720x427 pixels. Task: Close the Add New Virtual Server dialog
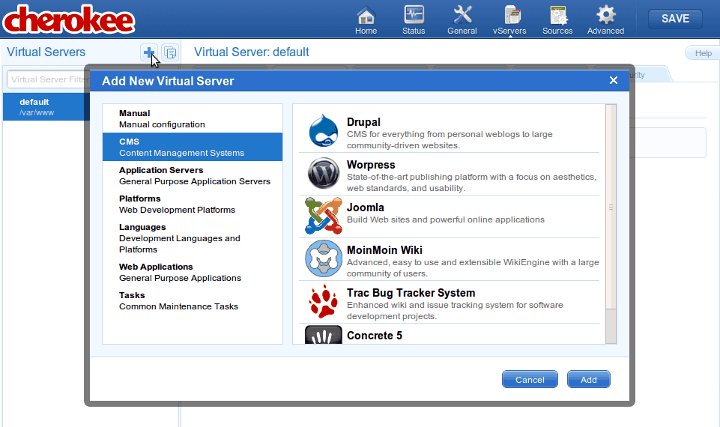coord(614,80)
